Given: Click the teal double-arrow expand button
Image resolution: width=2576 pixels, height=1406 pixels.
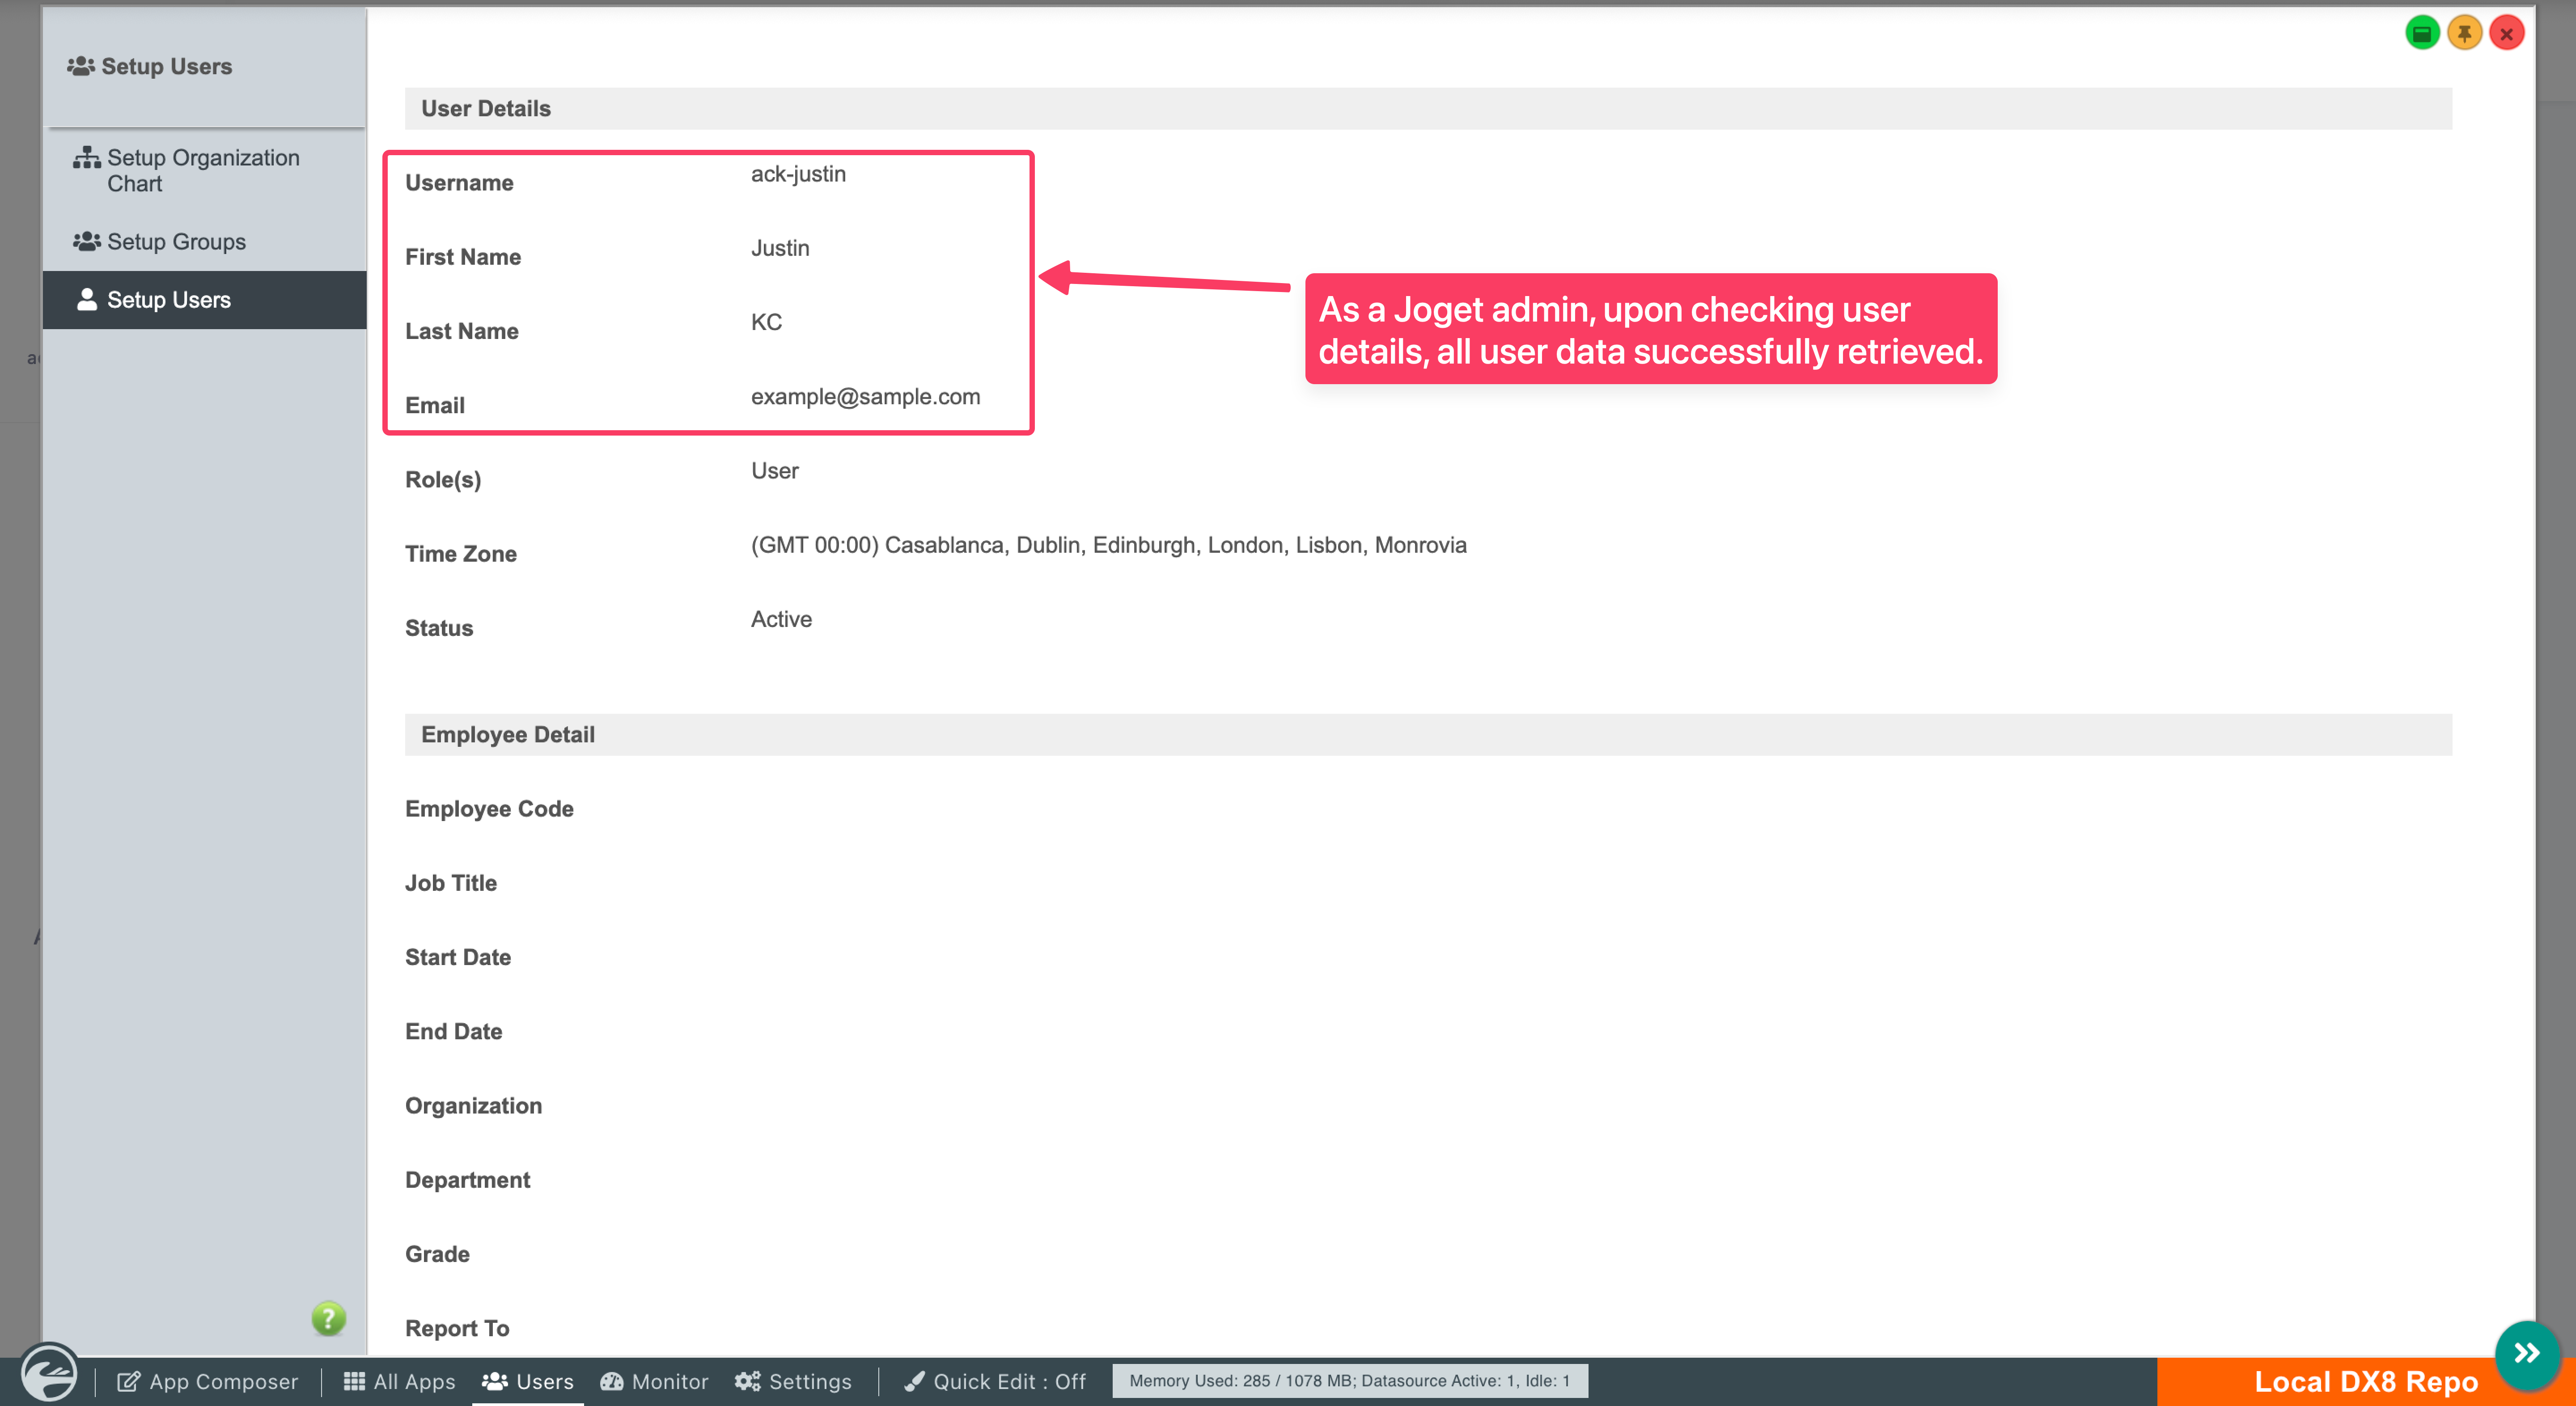Looking at the screenshot, I should pyautogui.click(x=2527, y=1354).
